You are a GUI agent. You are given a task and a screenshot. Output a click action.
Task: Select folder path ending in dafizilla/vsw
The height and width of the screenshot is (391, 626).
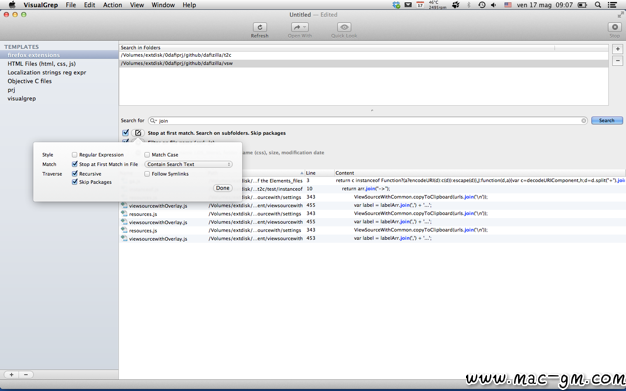[363, 63]
